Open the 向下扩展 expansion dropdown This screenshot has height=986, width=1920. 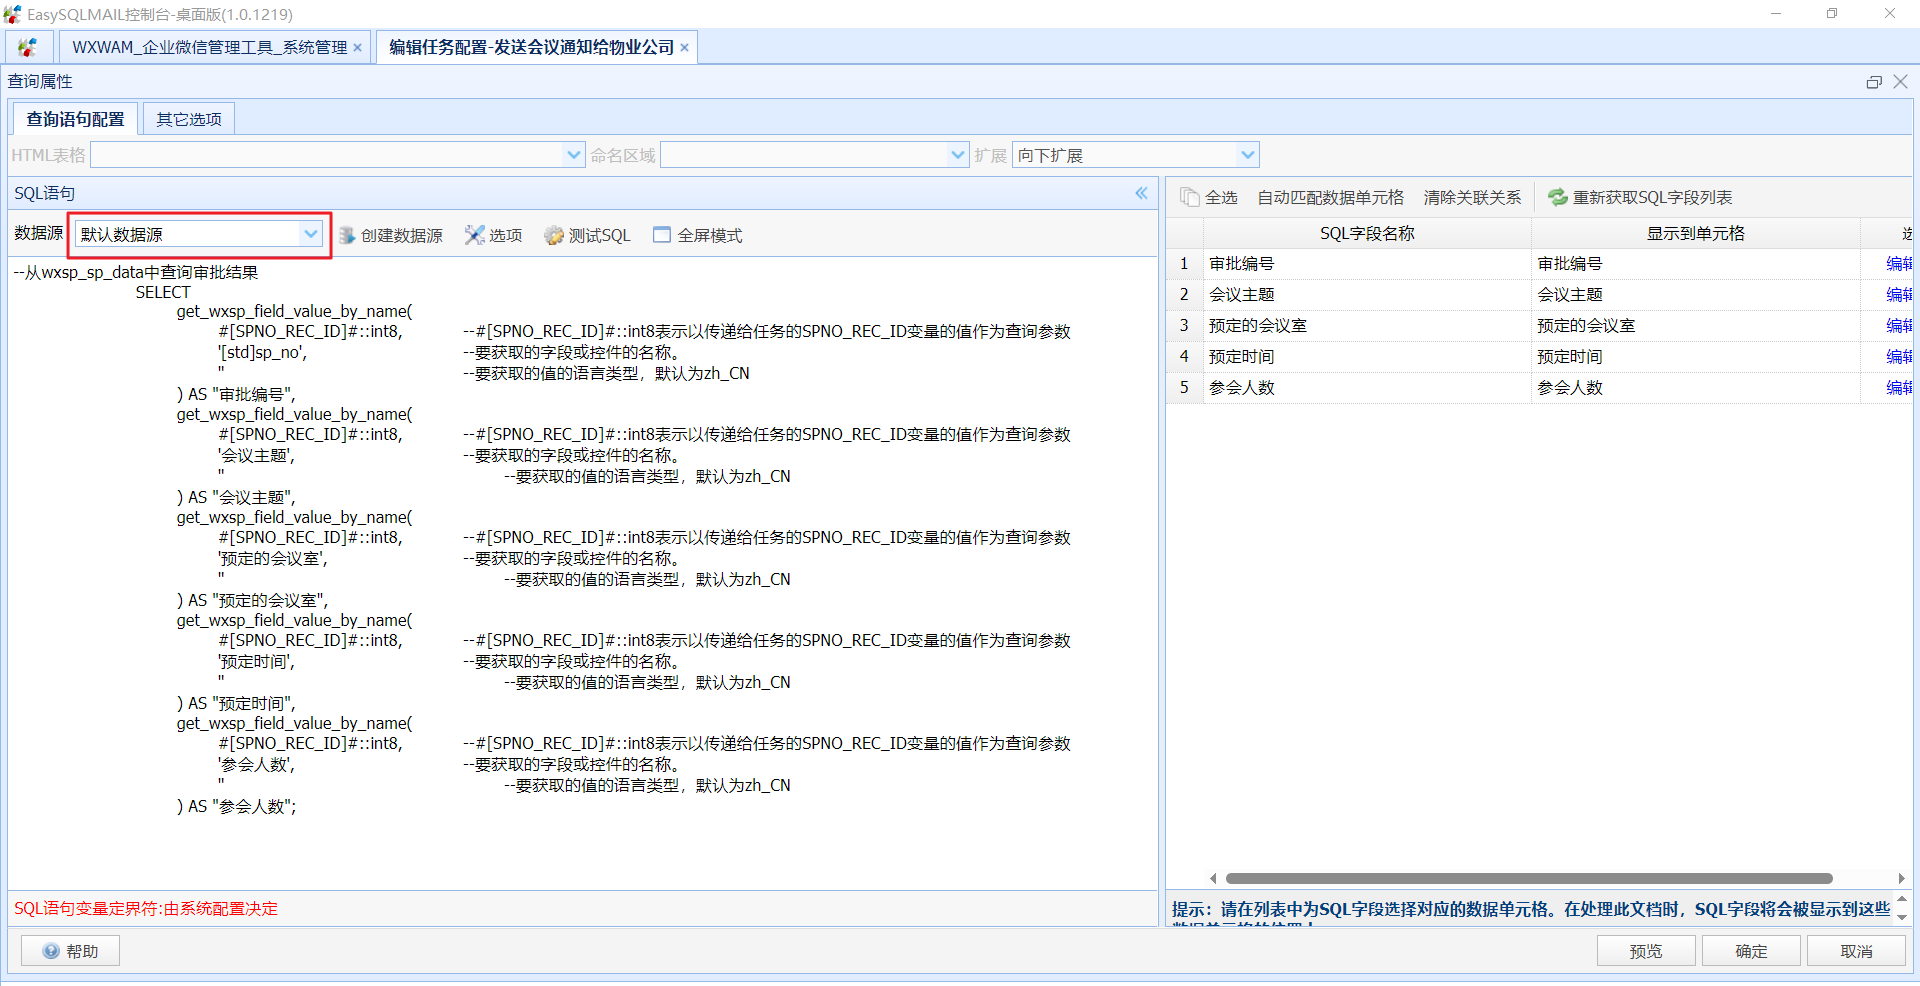pos(1247,155)
